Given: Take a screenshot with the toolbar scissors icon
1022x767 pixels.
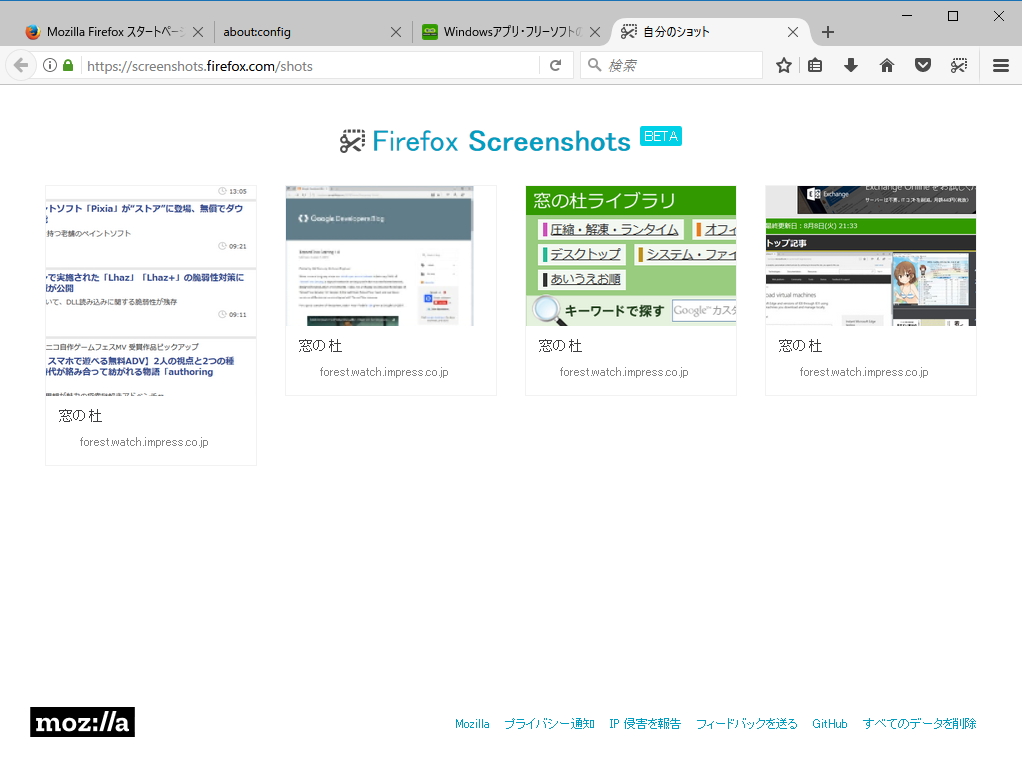Looking at the screenshot, I should (958, 65).
